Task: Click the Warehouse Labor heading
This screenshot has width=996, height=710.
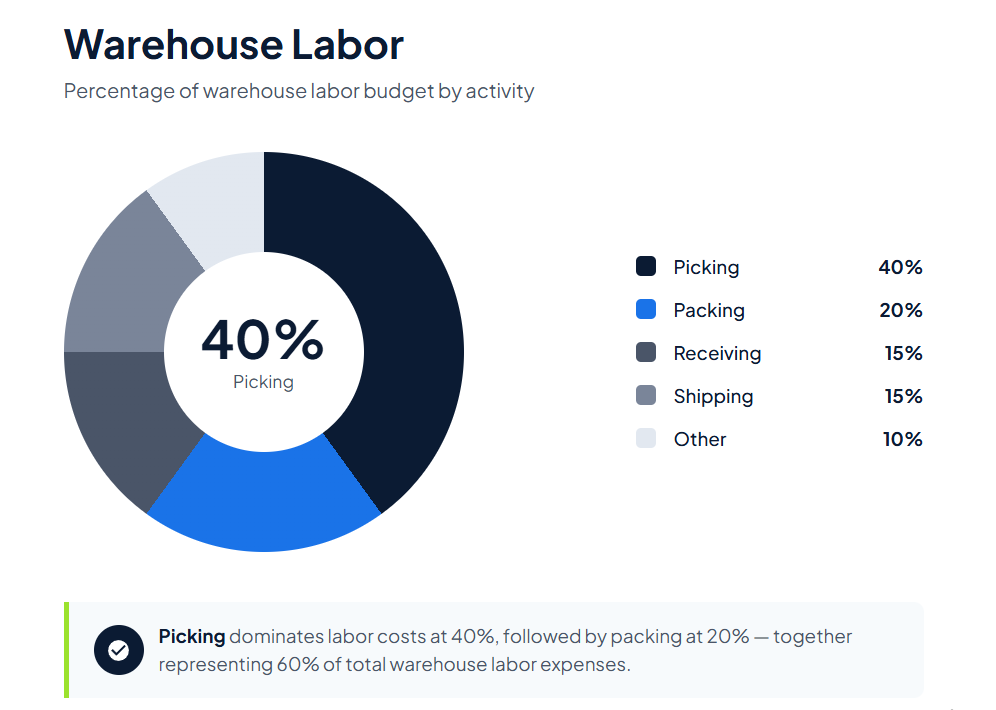Action: click(234, 45)
